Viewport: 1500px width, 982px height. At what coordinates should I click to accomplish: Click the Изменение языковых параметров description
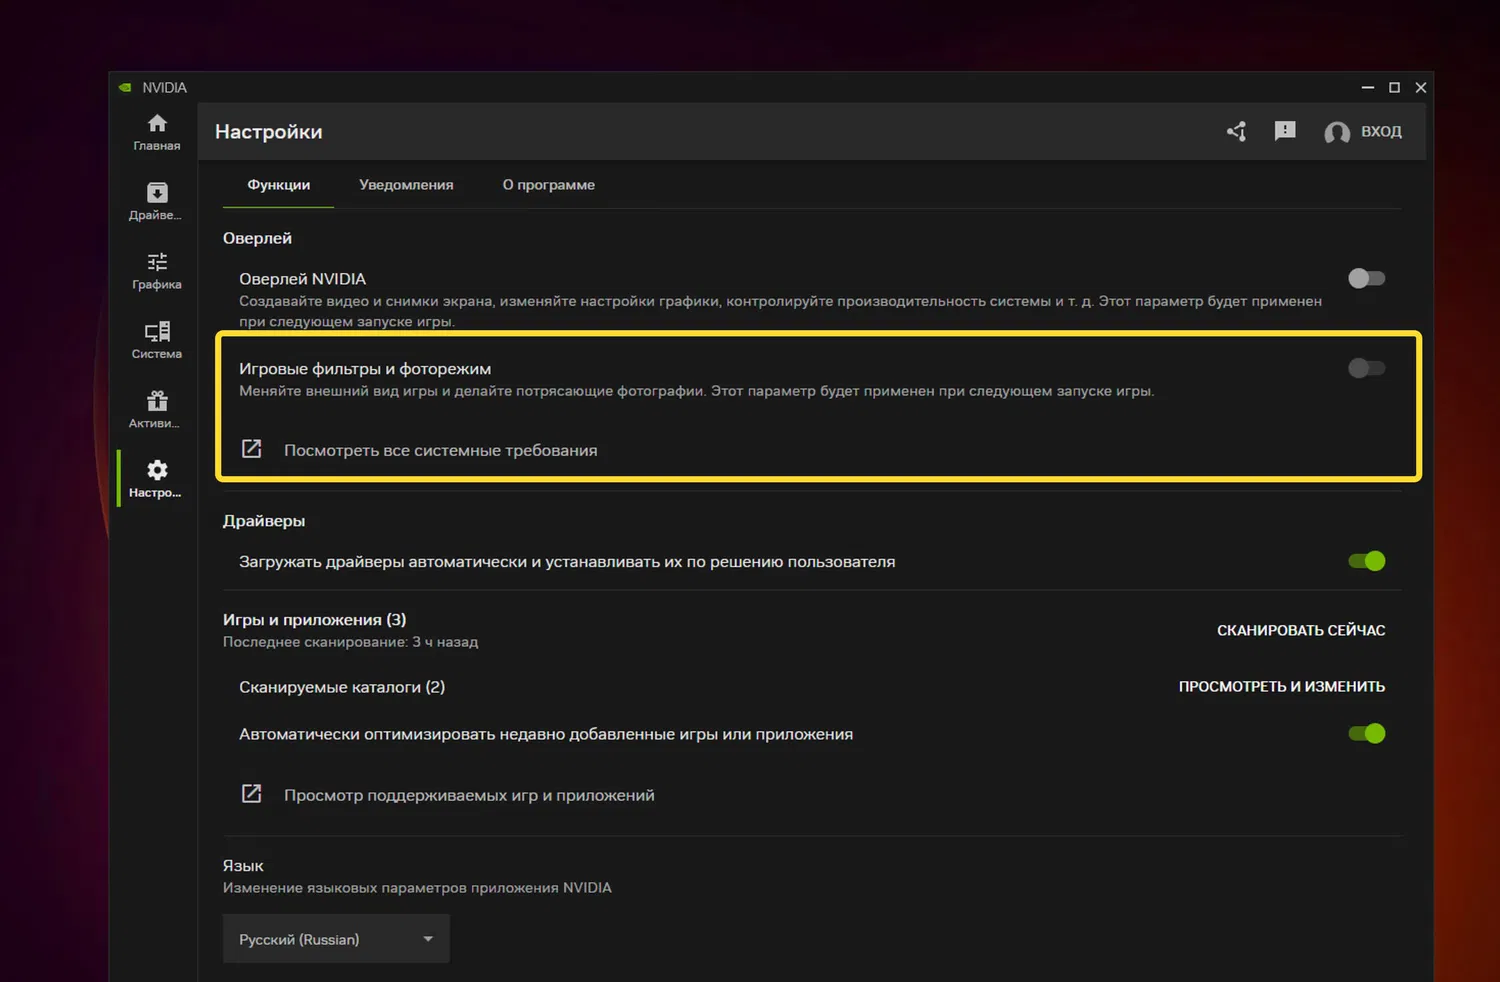coord(417,888)
